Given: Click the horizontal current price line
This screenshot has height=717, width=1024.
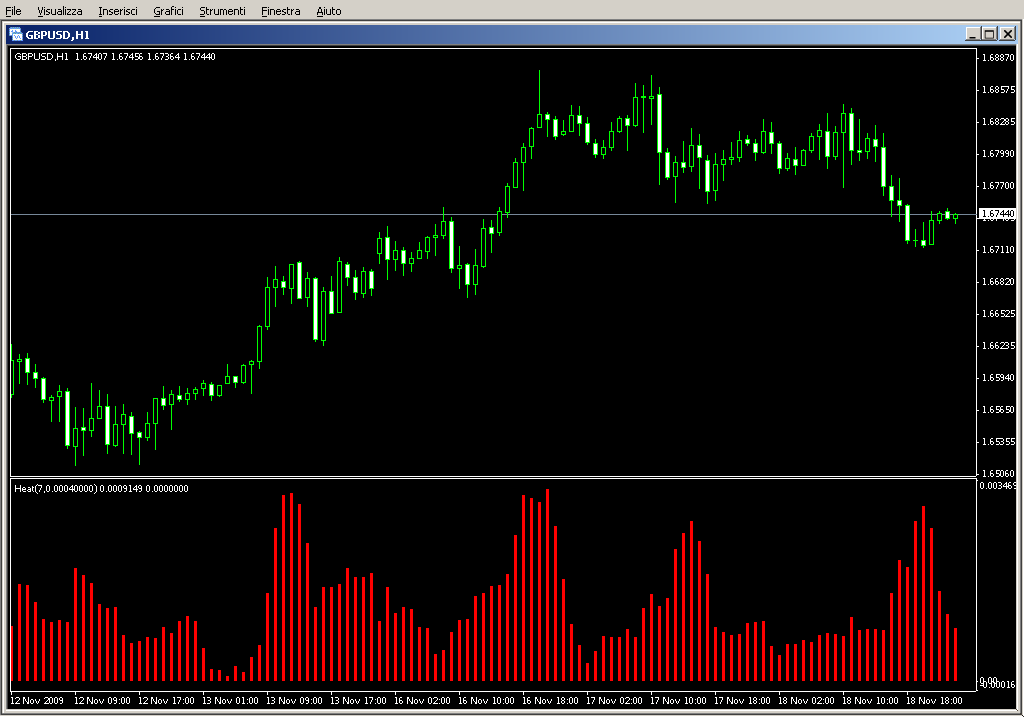Looking at the screenshot, I should [493, 214].
